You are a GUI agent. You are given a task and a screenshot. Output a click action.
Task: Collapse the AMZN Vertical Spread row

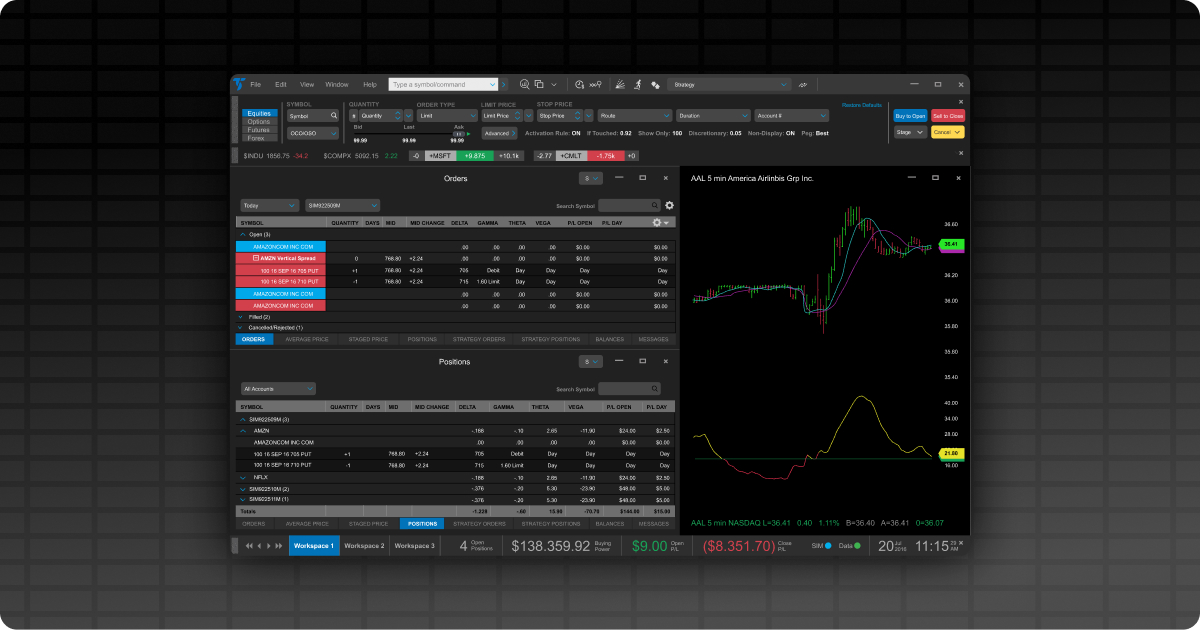pyautogui.click(x=256, y=258)
